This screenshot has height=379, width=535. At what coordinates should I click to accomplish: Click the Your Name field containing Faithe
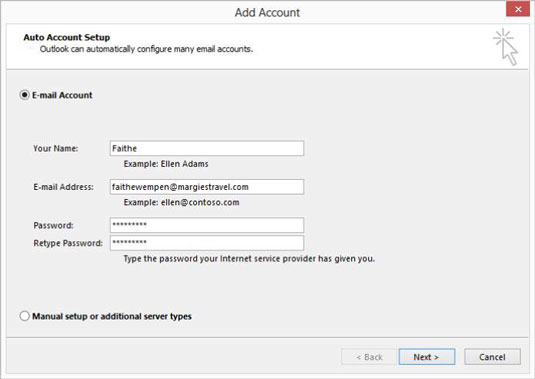click(x=207, y=148)
